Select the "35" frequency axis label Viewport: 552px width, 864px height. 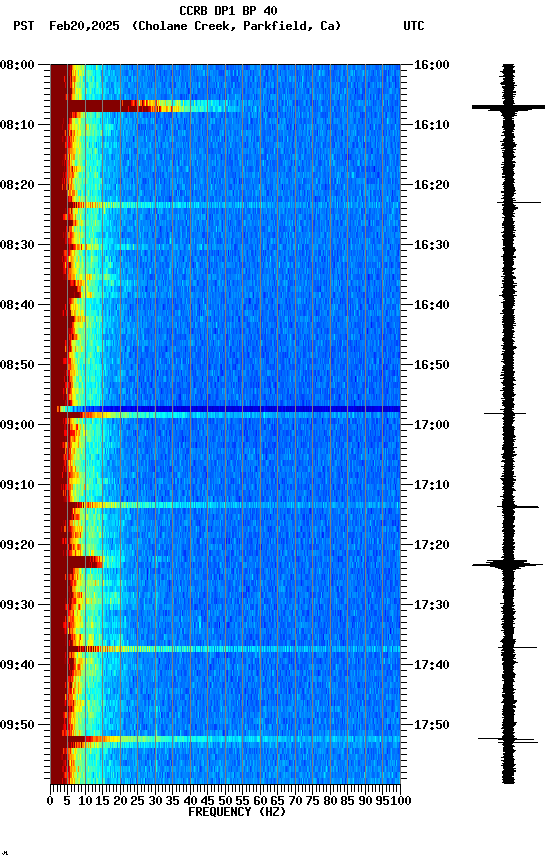172,801
